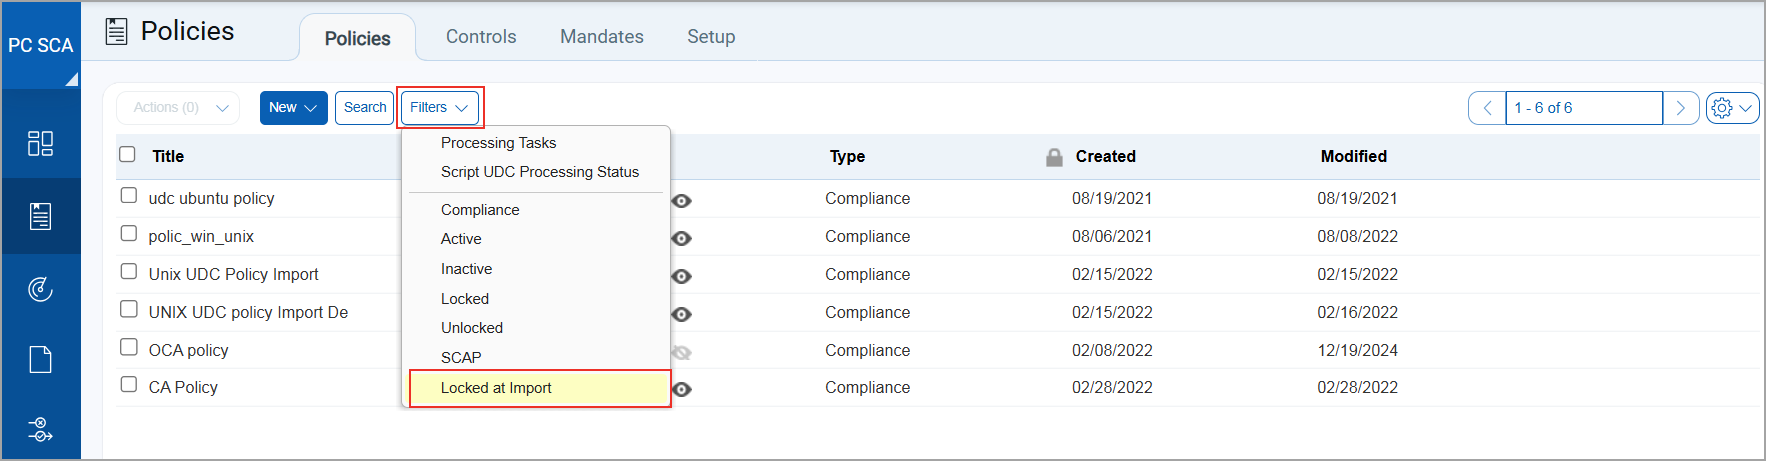1766x461 pixels.
Task: Toggle eye icon for udc ubuntu policy row
Action: click(x=682, y=201)
